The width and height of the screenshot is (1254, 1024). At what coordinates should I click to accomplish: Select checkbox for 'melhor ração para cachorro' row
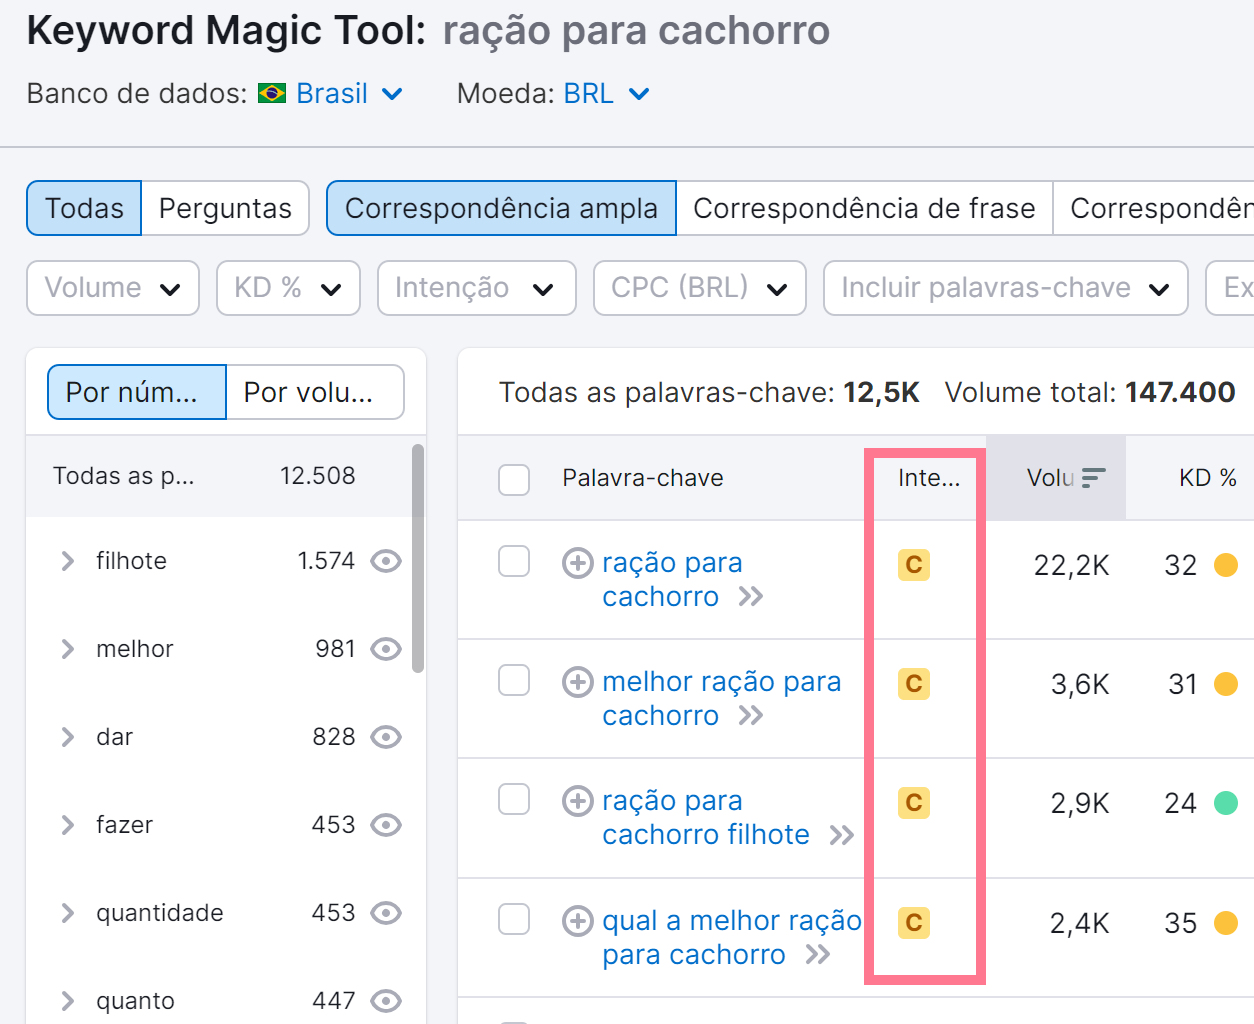(514, 681)
